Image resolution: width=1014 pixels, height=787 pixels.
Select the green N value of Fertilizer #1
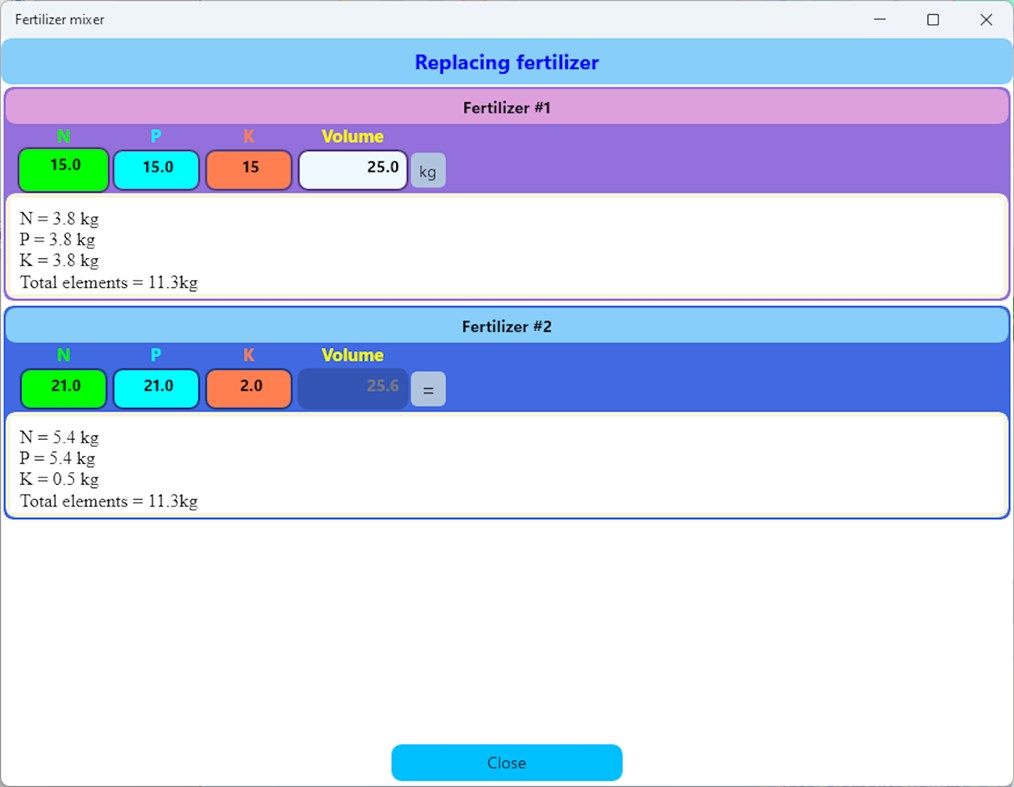pyautogui.click(x=63, y=170)
